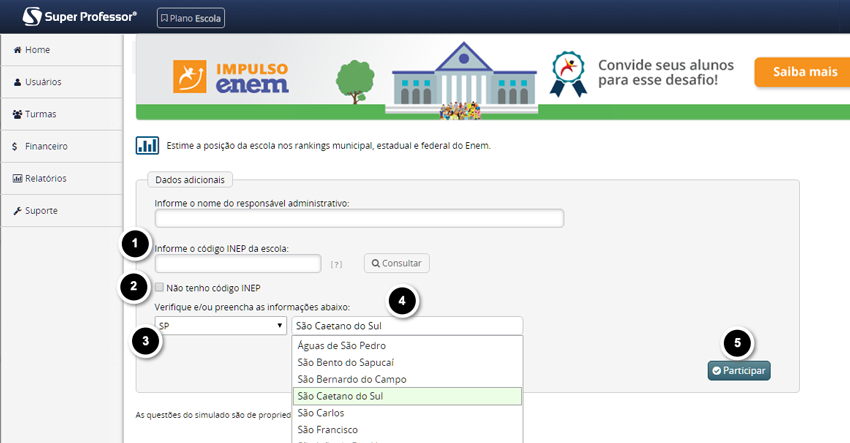
Task: Click the Home house icon
Action: point(17,50)
